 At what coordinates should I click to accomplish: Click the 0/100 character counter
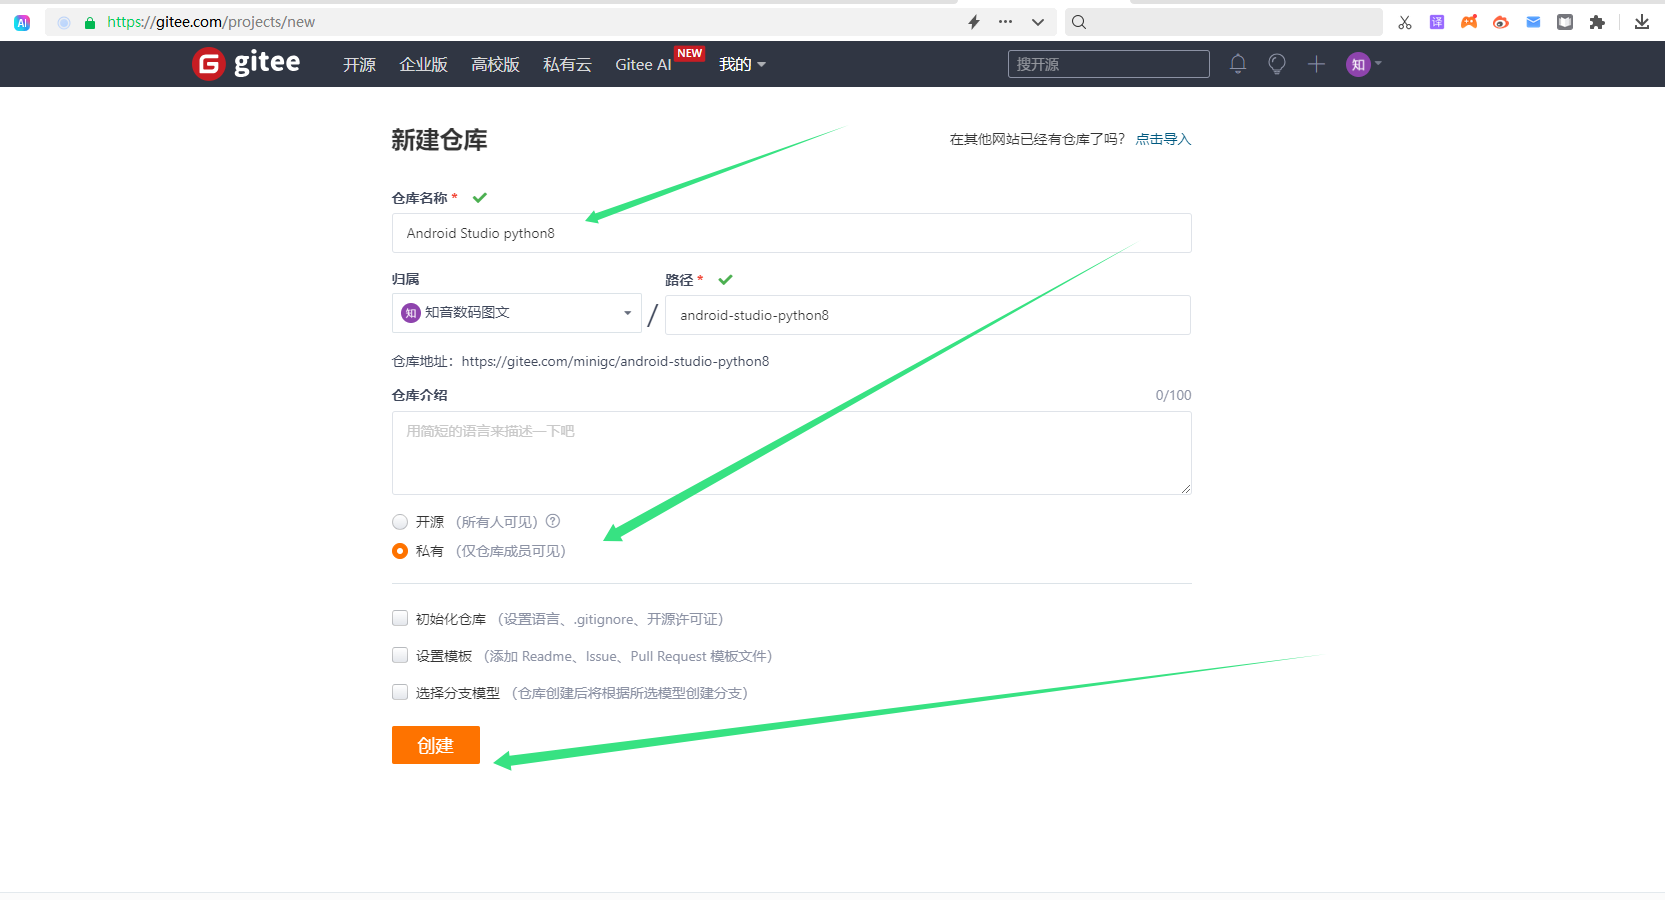(1173, 395)
